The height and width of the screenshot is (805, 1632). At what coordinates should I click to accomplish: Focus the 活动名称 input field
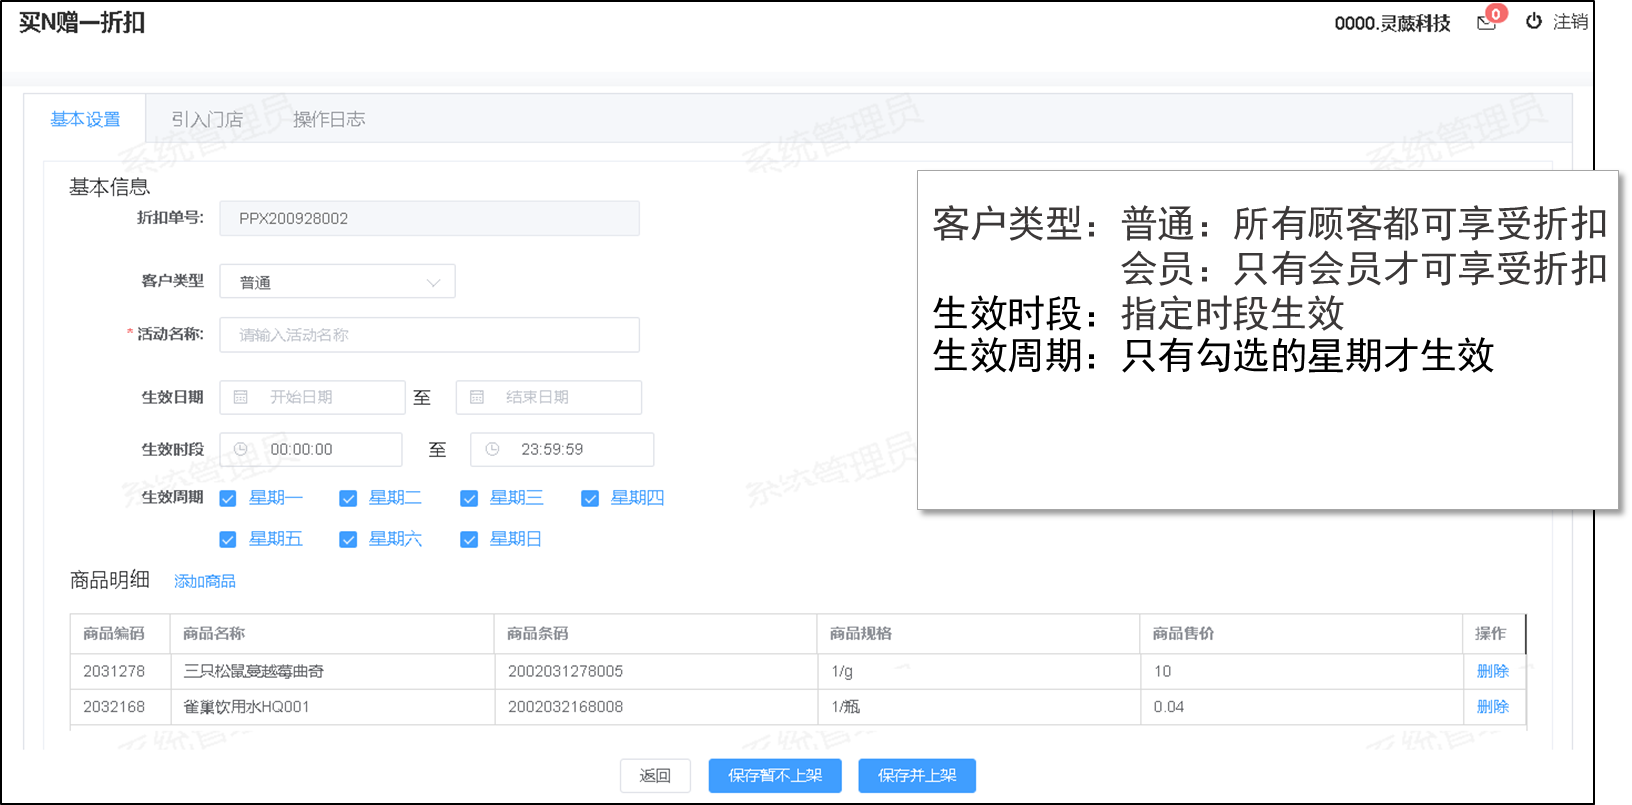pos(429,335)
